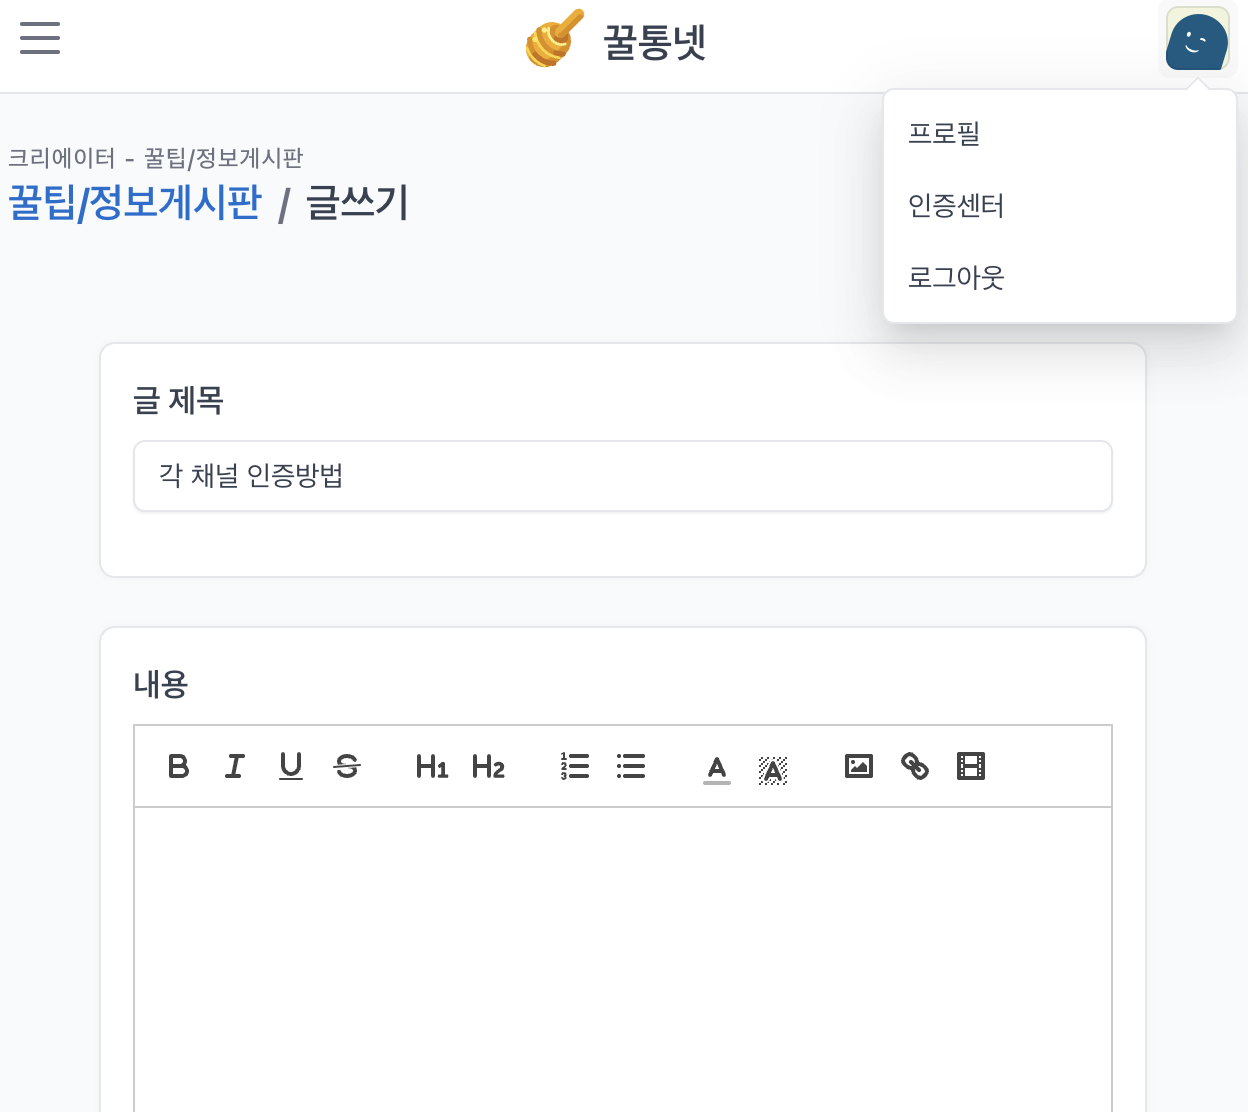Click the honey dipper site logo
1248x1112 pixels.
(555, 40)
